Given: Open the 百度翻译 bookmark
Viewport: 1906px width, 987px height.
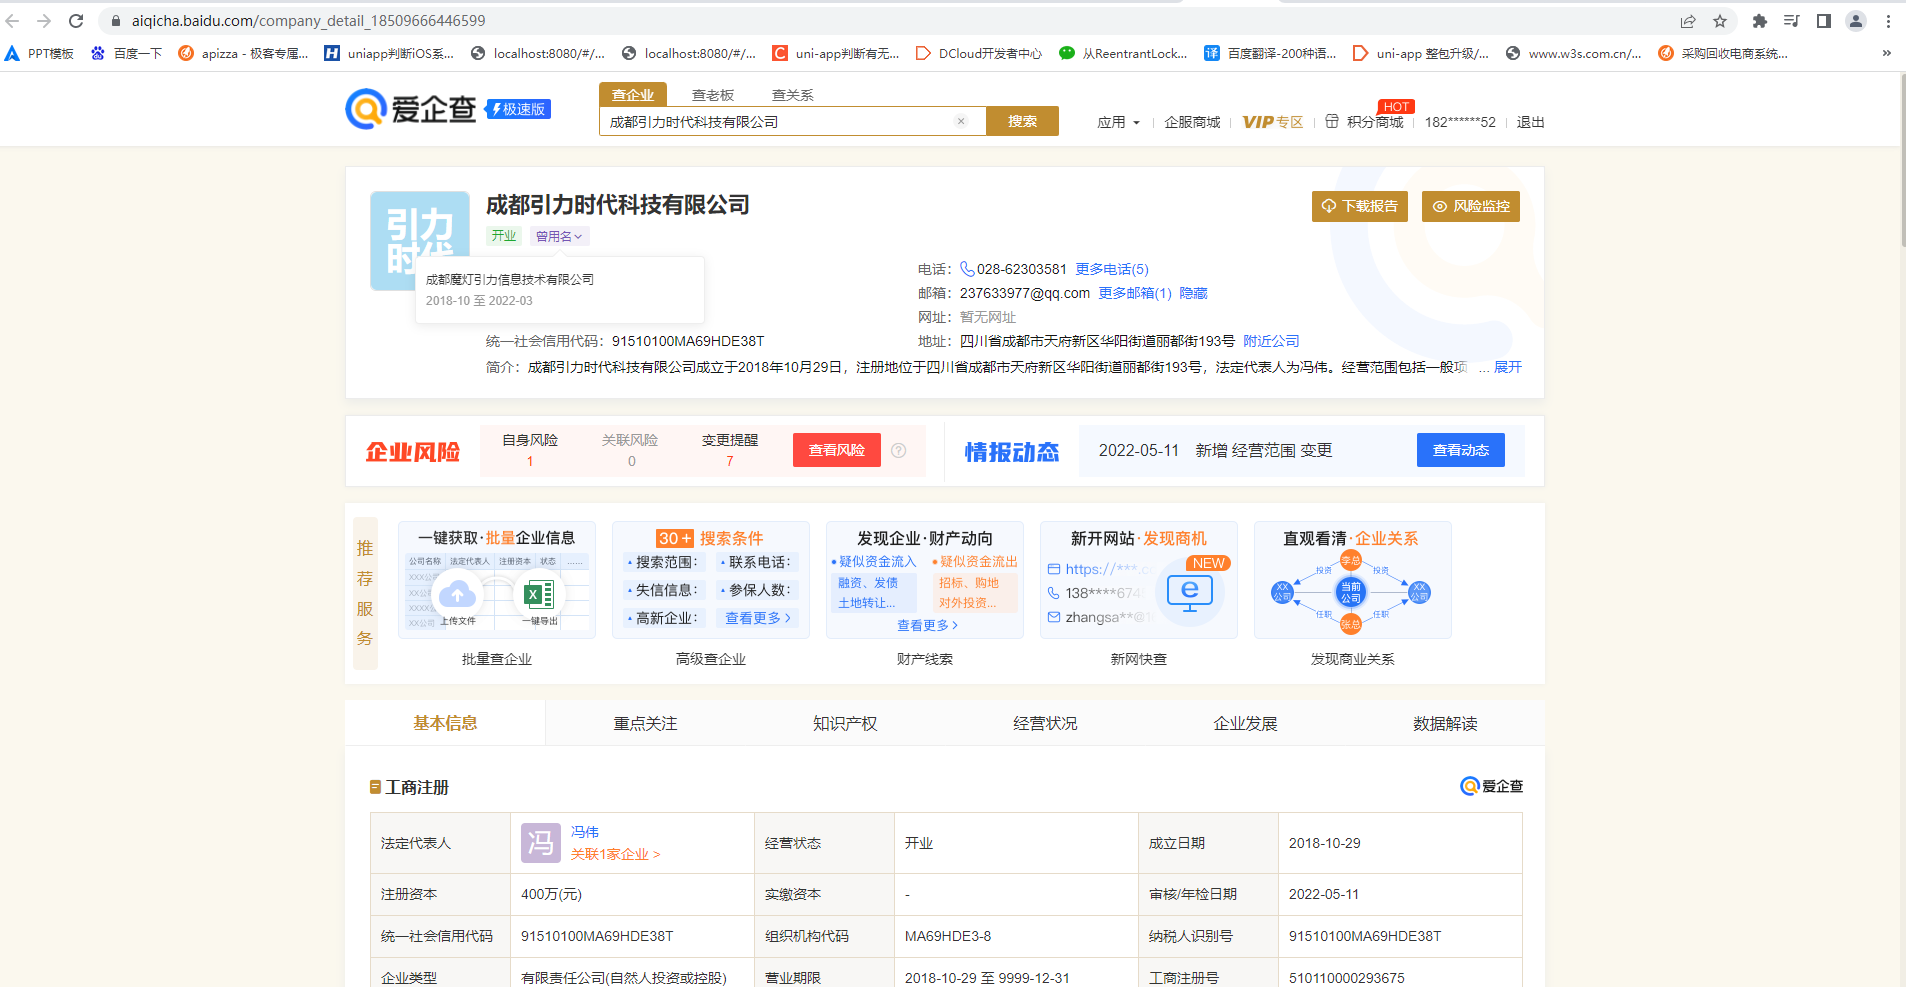Looking at the screenshot, I should click(x=1270, y=53).
